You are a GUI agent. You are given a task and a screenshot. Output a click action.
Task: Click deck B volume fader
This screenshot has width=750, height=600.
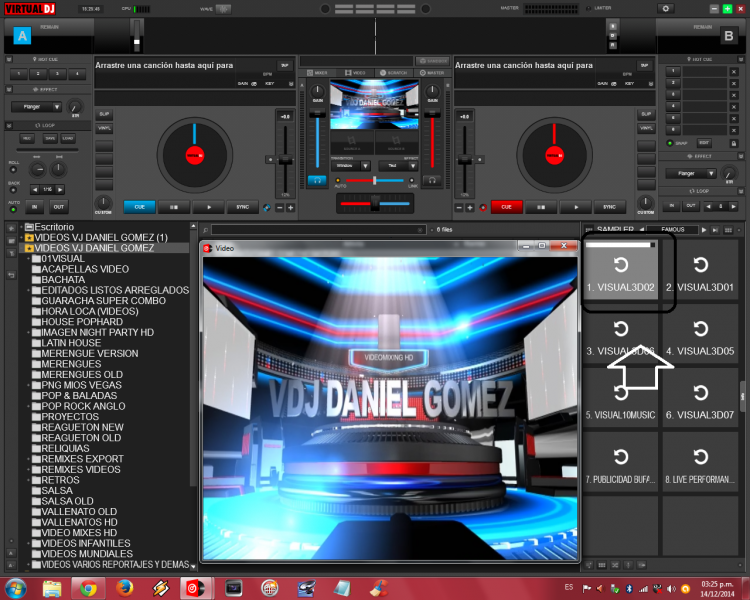click(432, 114)
